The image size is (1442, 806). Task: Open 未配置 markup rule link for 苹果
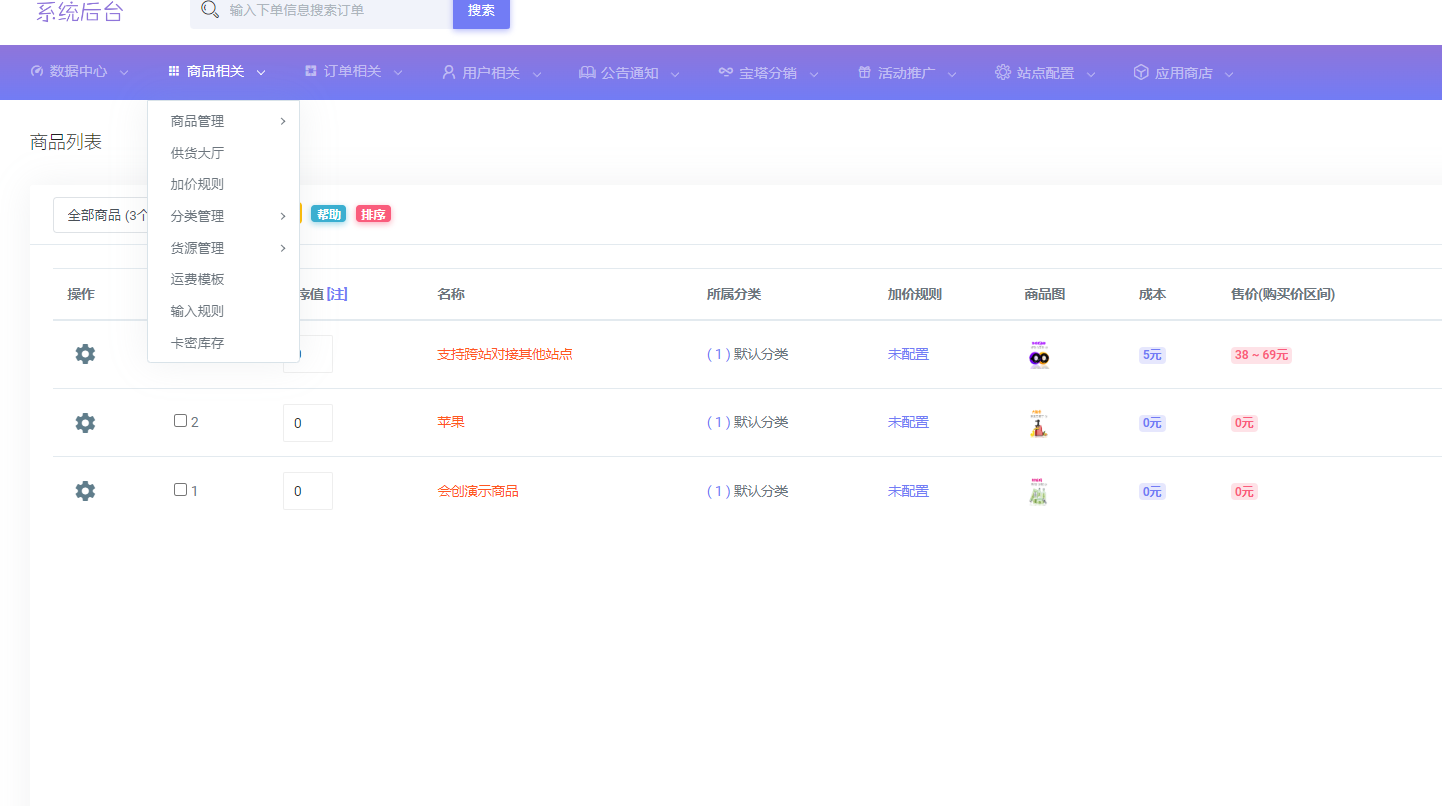[908, 422]
